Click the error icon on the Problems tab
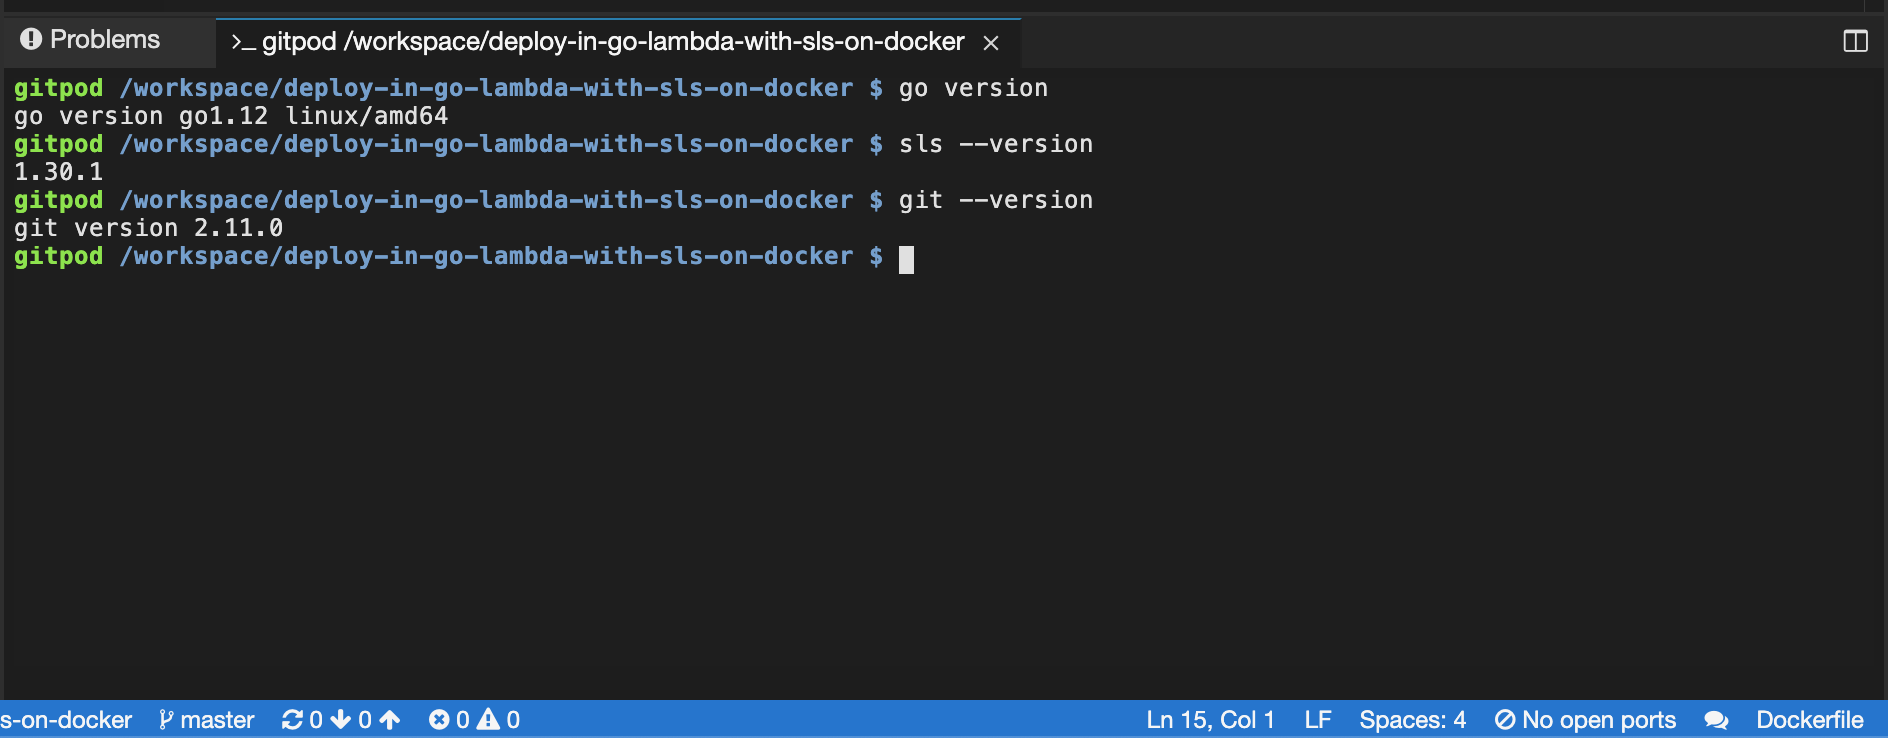The height and width of the screenshot is (738, 1888). coord(33,39)
